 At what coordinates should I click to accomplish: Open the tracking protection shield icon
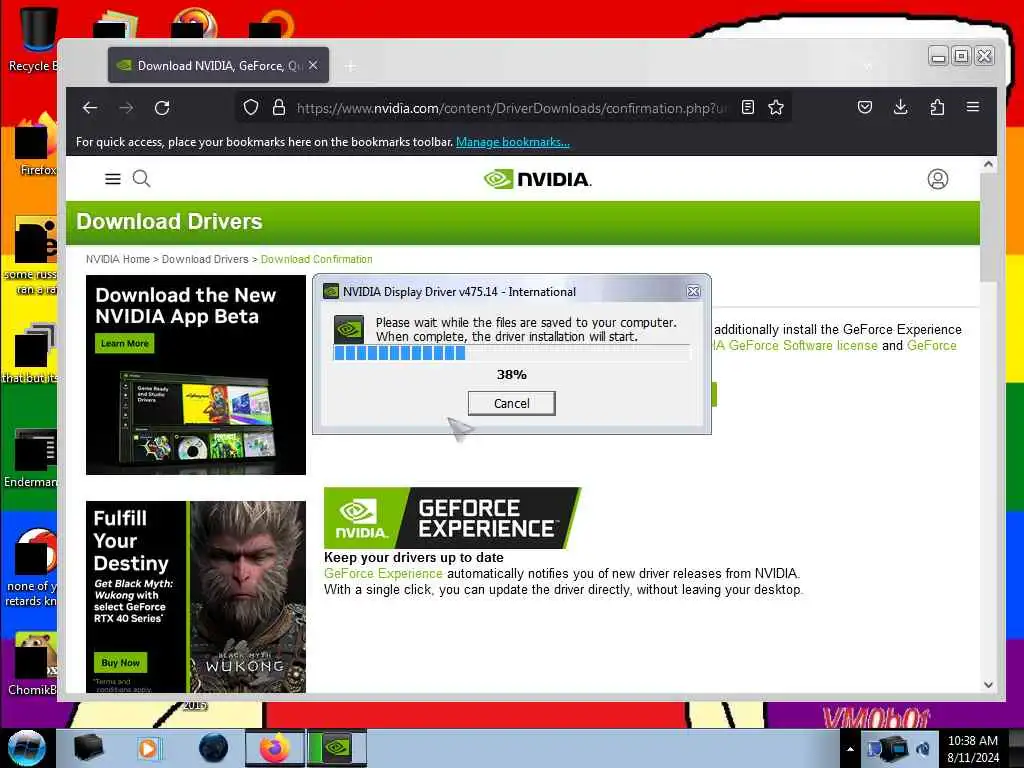tap(251, 108)
